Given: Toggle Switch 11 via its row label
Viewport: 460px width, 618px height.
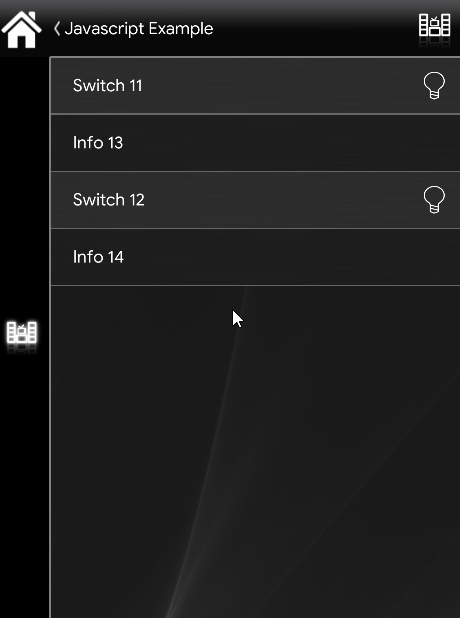Looking at the screenshot, I should tap(107, 86).
